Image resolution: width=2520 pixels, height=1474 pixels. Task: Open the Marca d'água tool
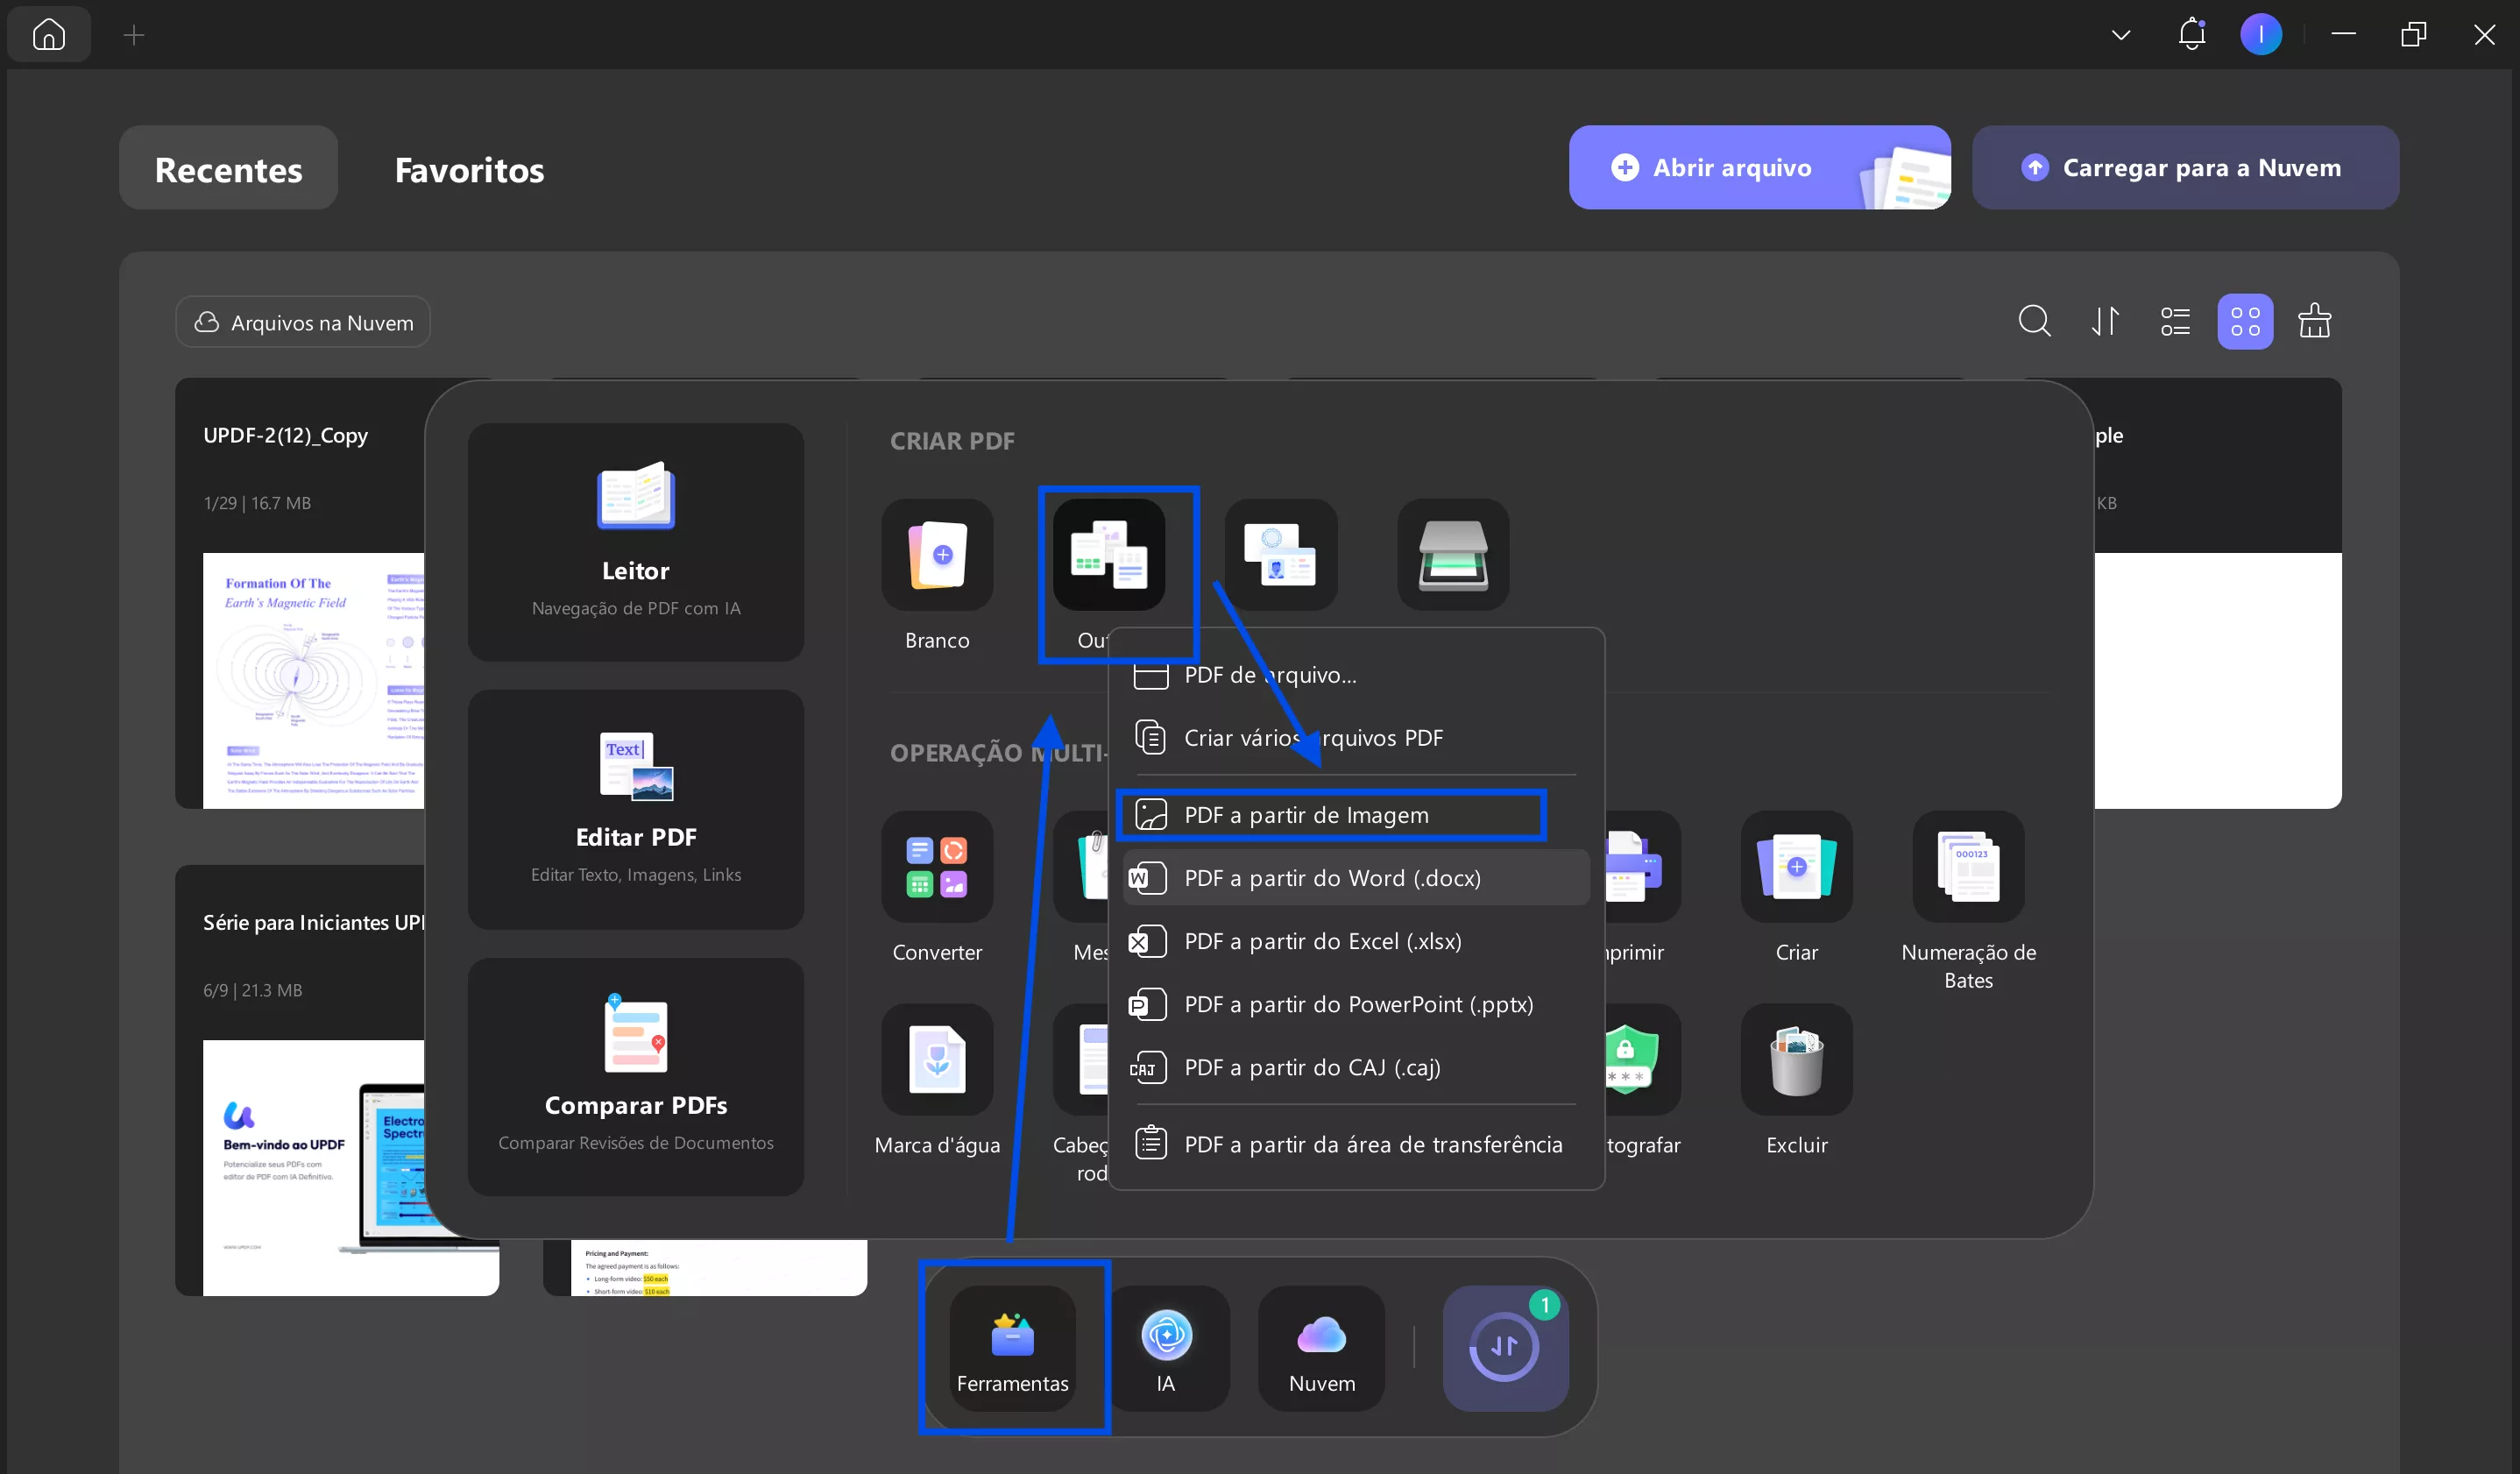coord(937,1060)
